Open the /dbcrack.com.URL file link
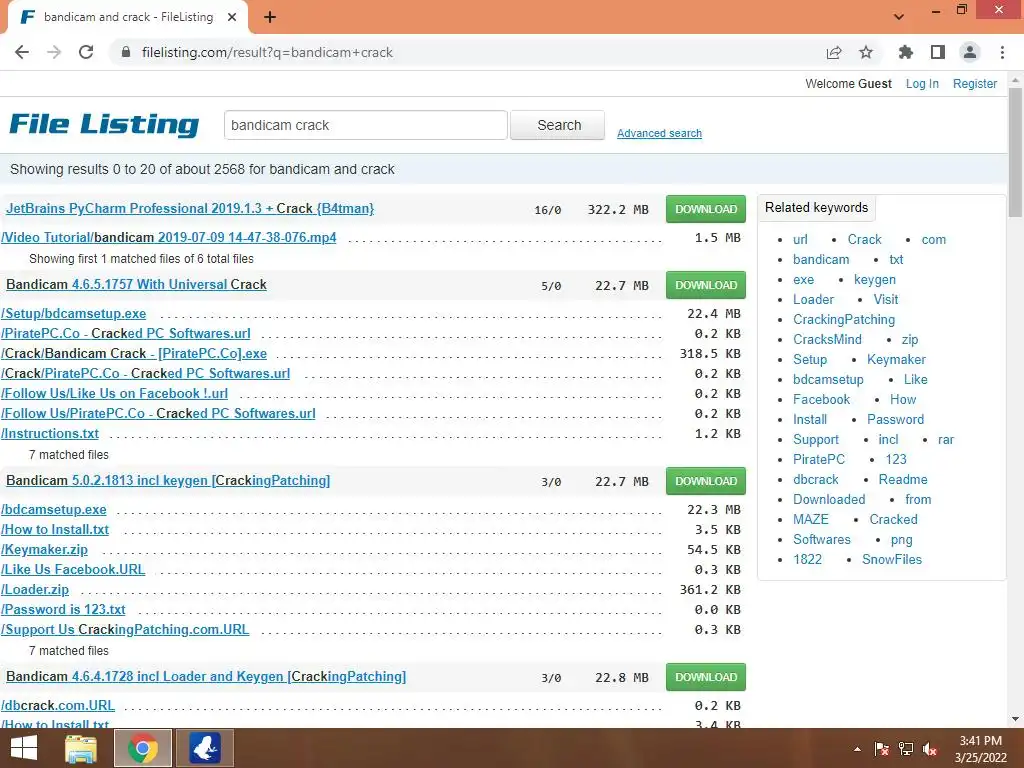This screenshot has width=1024, height=768. (x=58, y=705)
